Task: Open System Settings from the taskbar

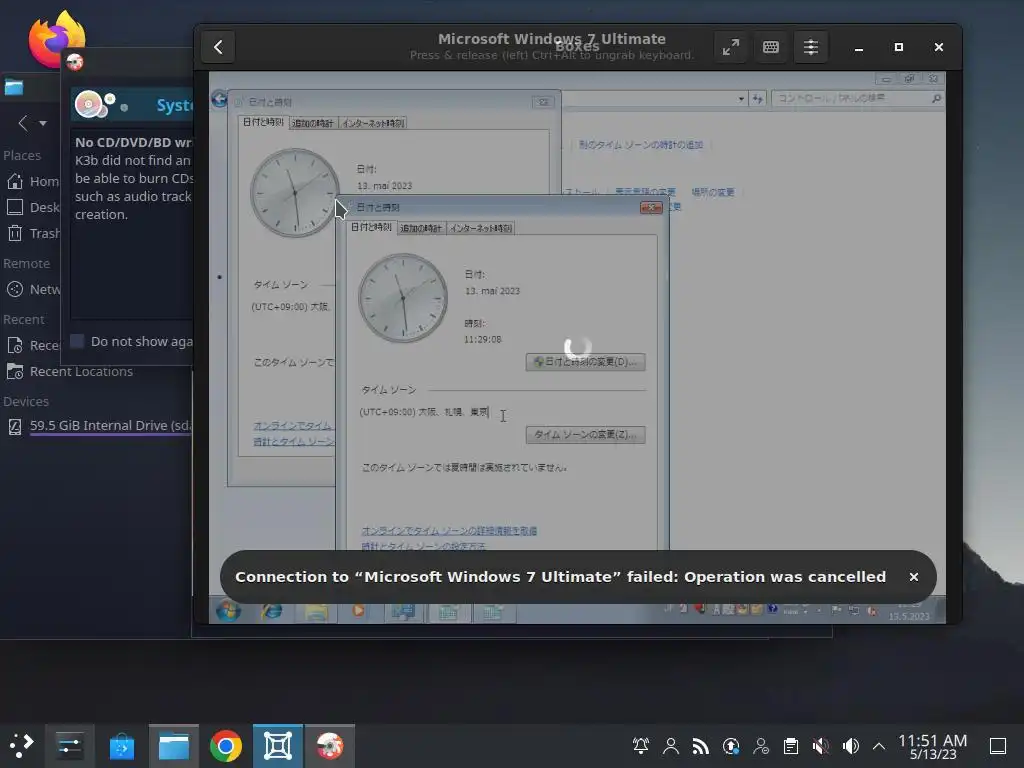Action: (x=69, y=746)
